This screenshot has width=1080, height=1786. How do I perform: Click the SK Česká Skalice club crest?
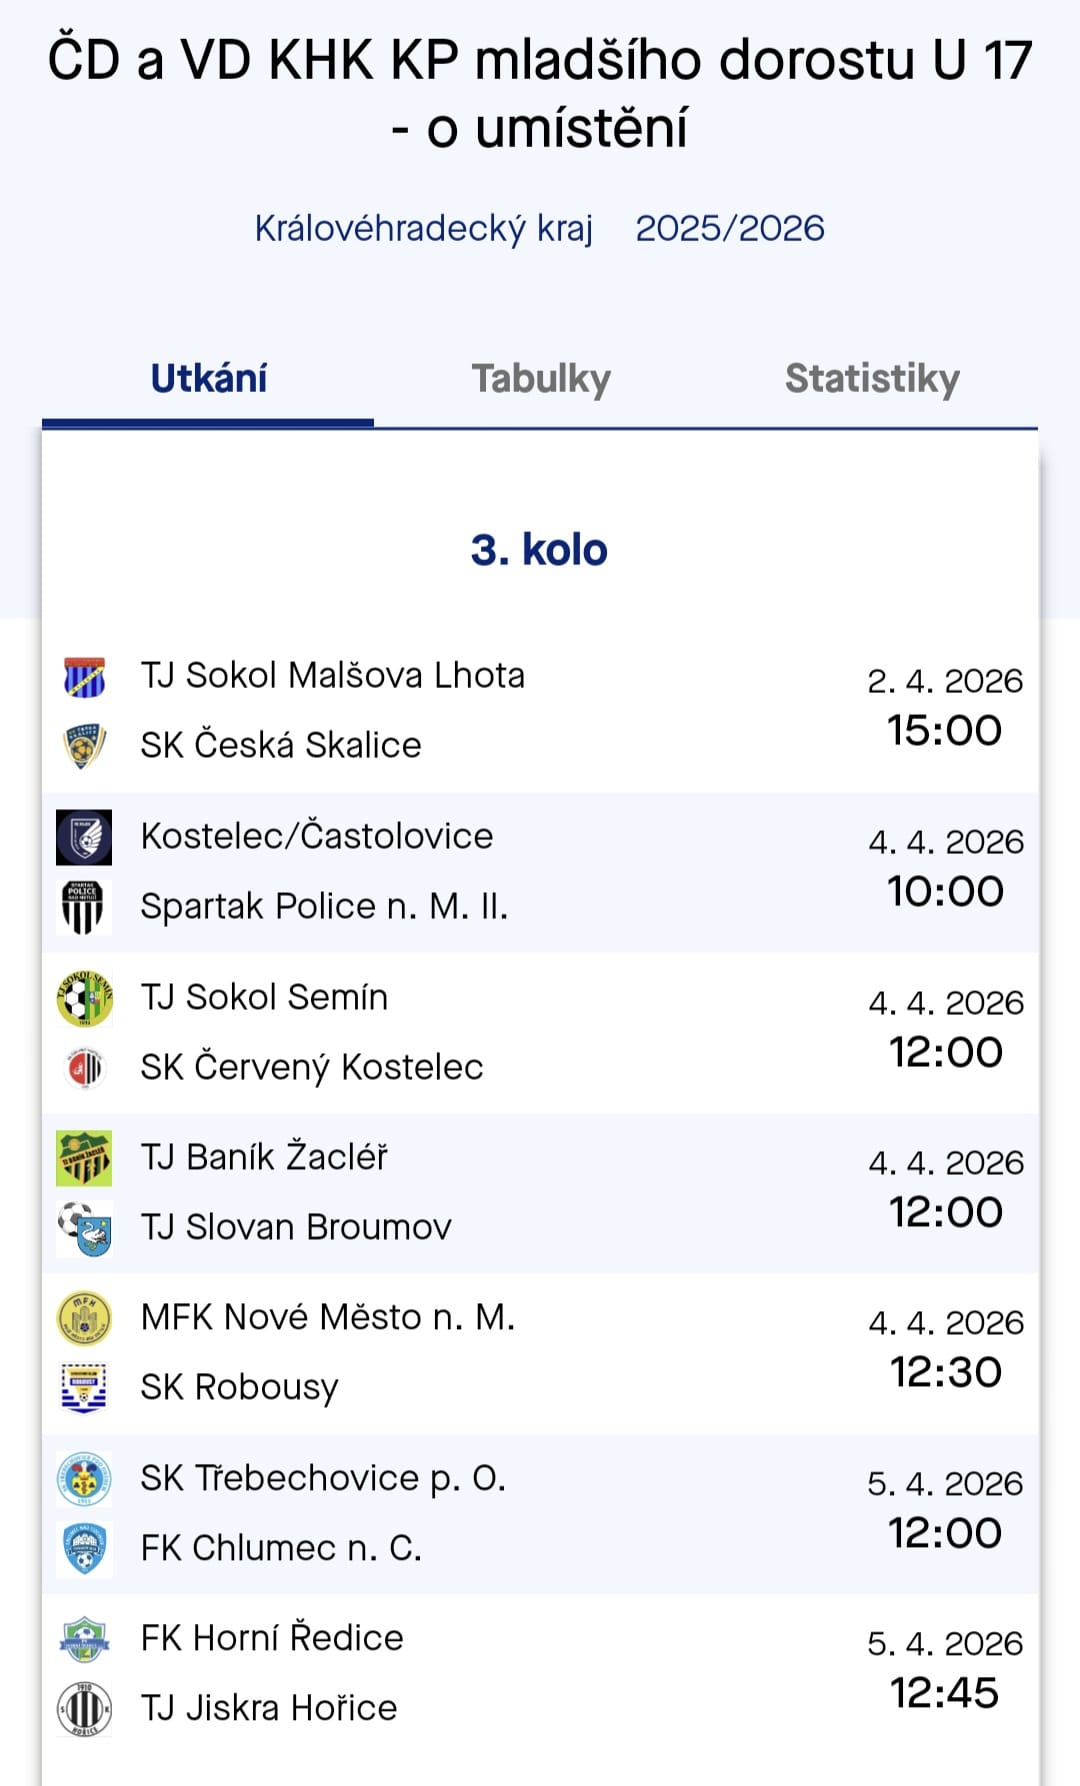84,746
